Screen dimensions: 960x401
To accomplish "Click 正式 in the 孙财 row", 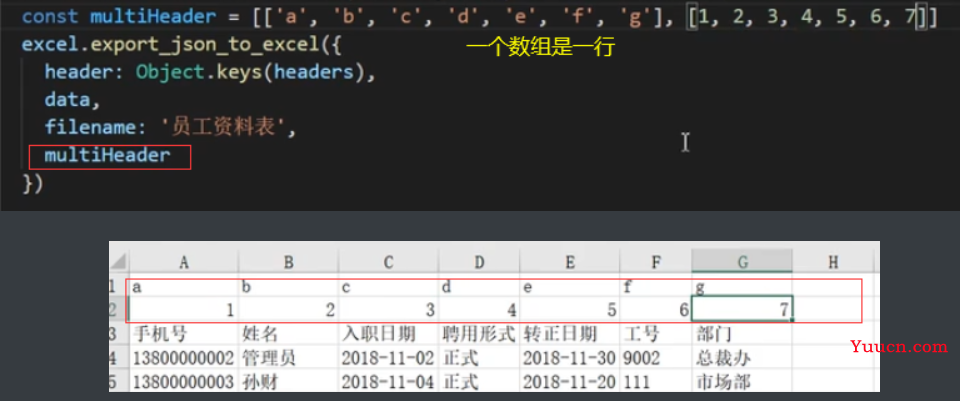I will click(479, 381).
